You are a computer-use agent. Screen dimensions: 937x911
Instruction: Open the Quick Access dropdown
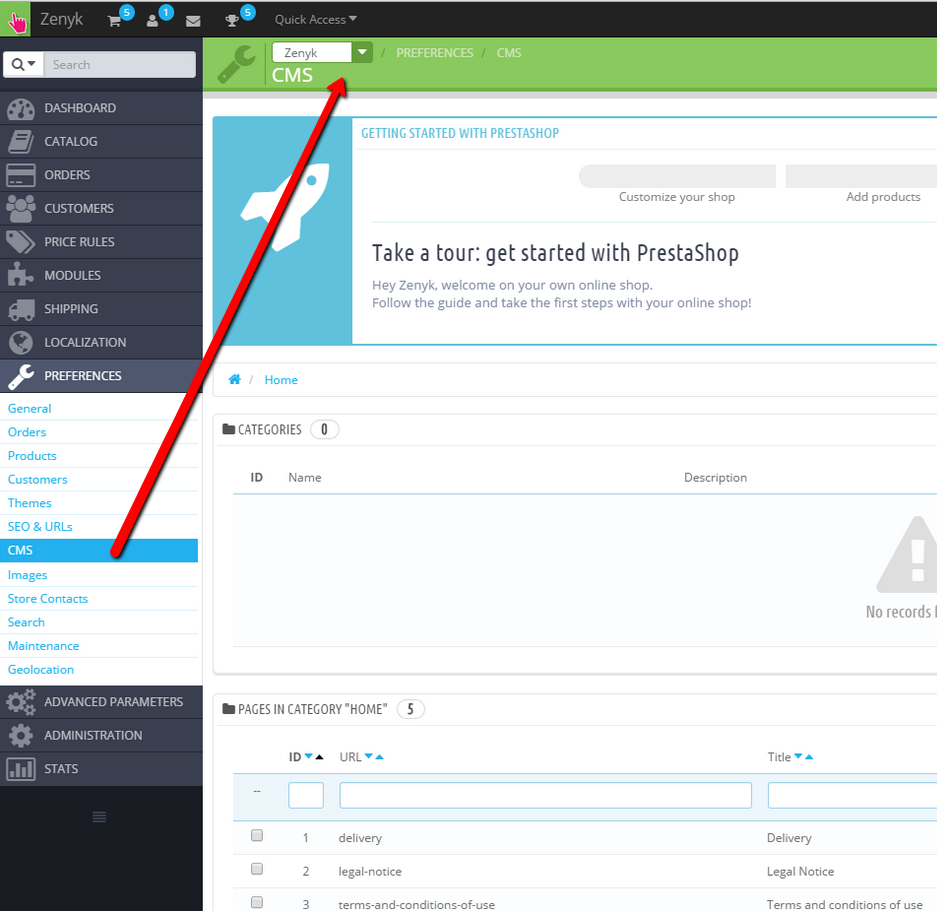click(316, 20)
